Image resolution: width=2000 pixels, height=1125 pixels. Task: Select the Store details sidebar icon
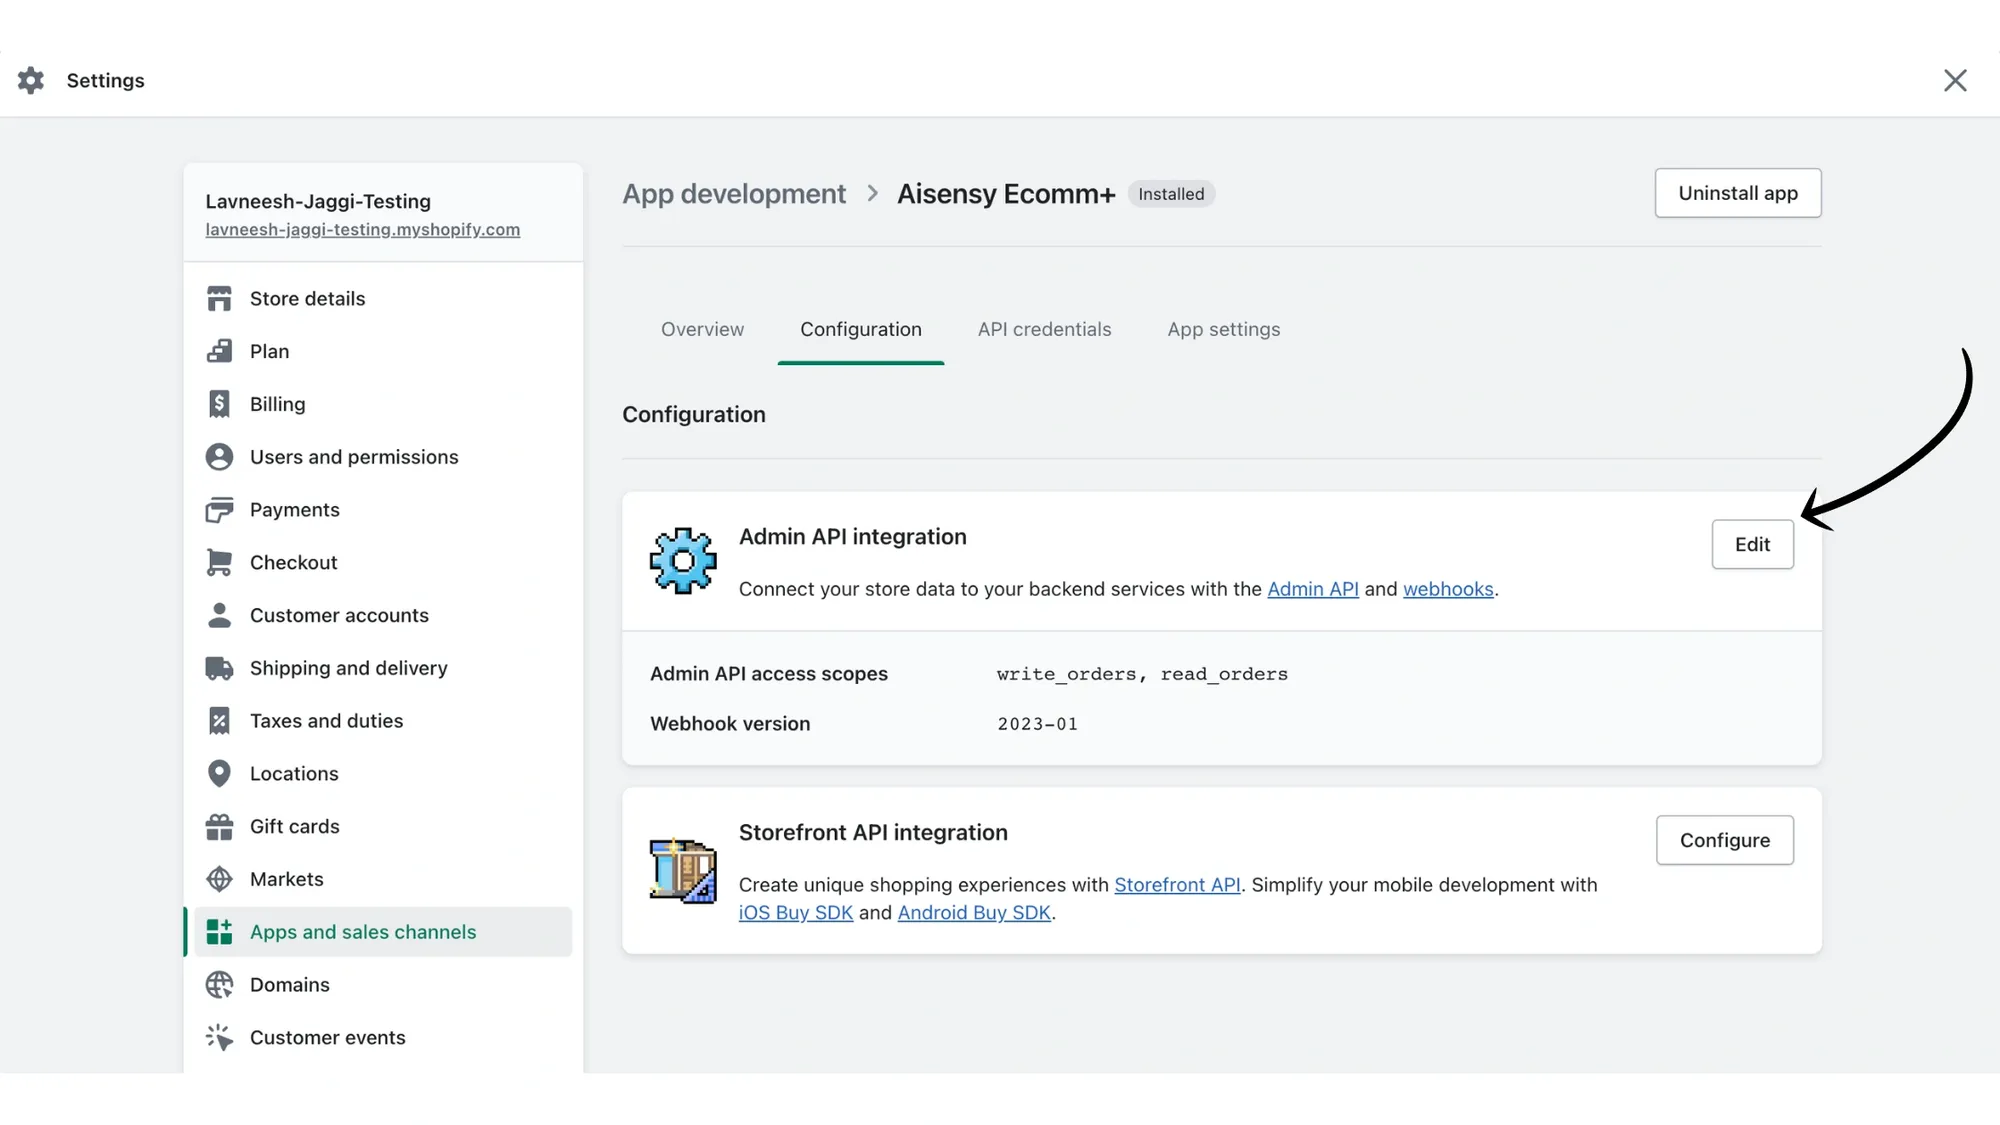tap(219, 298)
